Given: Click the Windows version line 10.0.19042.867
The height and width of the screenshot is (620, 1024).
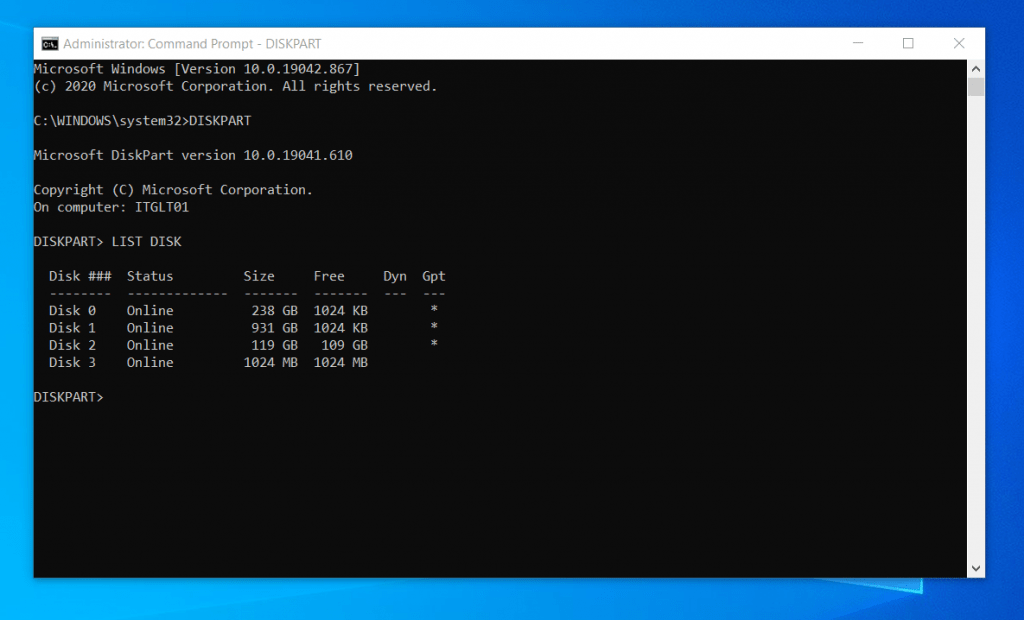Looking at the screenshot, I should pos(197,69).
